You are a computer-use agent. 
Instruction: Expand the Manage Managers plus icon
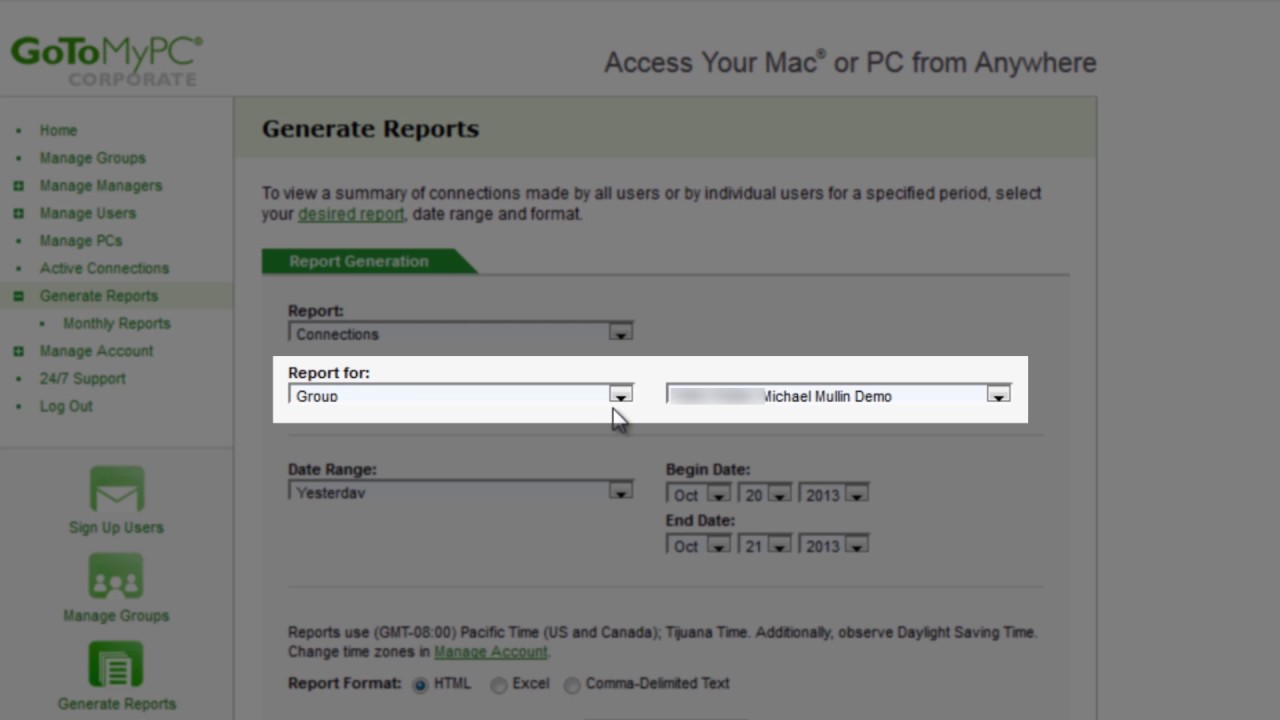[x=18, y=186]
